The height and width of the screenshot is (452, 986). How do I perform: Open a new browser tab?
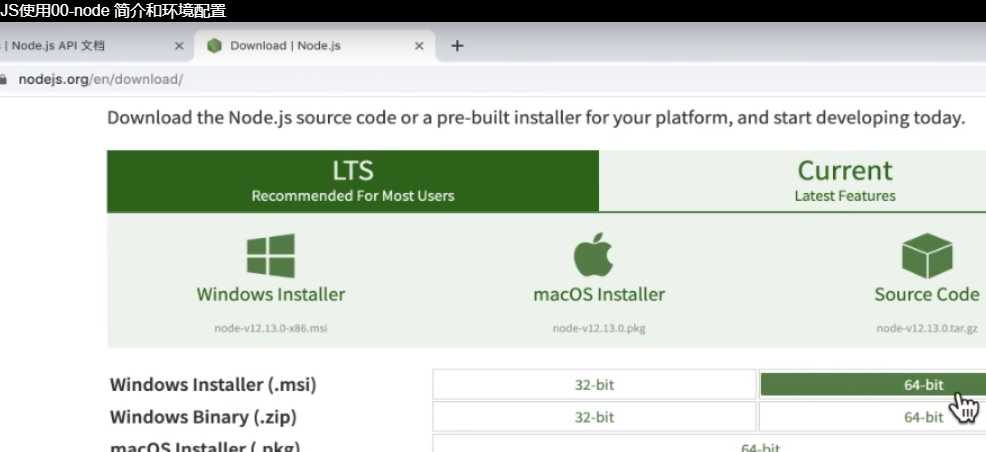click(457, 46)
